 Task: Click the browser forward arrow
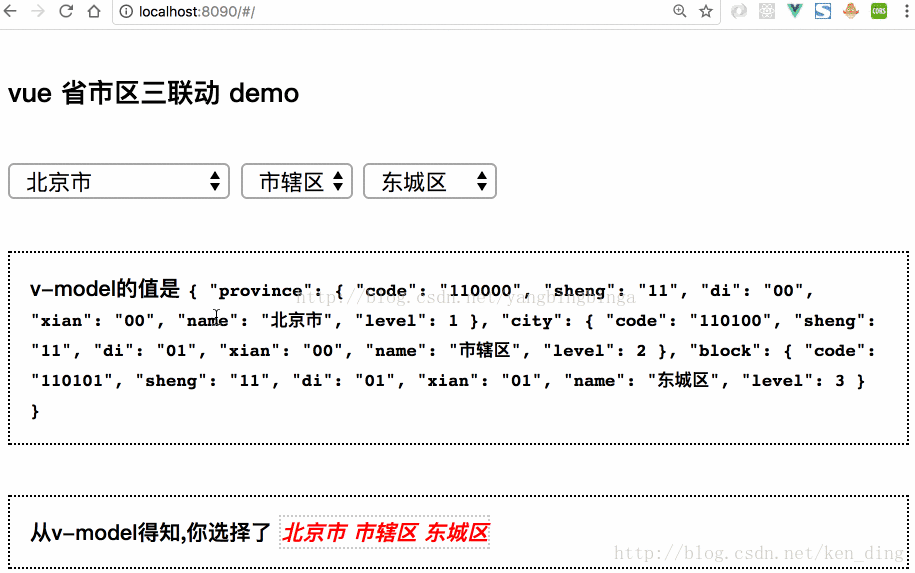[x=38, y=11]
